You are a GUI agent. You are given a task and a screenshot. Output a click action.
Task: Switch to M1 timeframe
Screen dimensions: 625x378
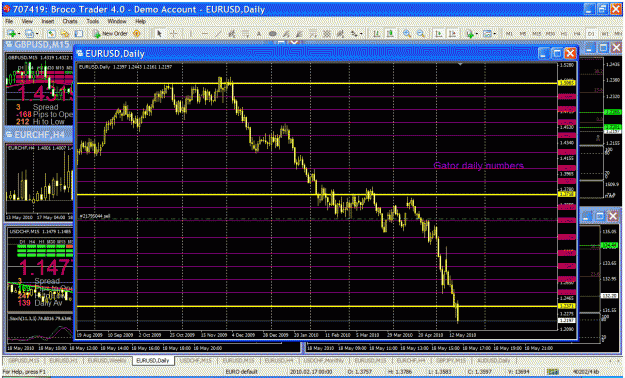tap(509, 34)
